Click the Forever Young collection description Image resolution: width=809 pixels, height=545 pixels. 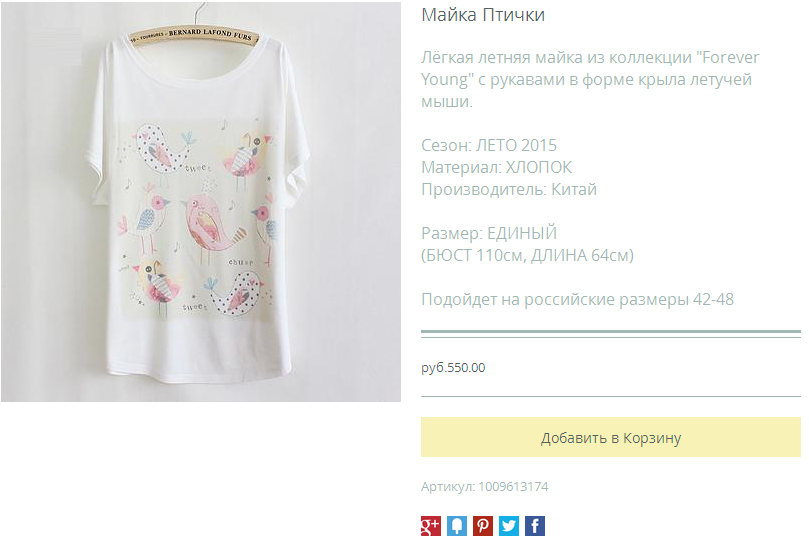click(590, 79)
